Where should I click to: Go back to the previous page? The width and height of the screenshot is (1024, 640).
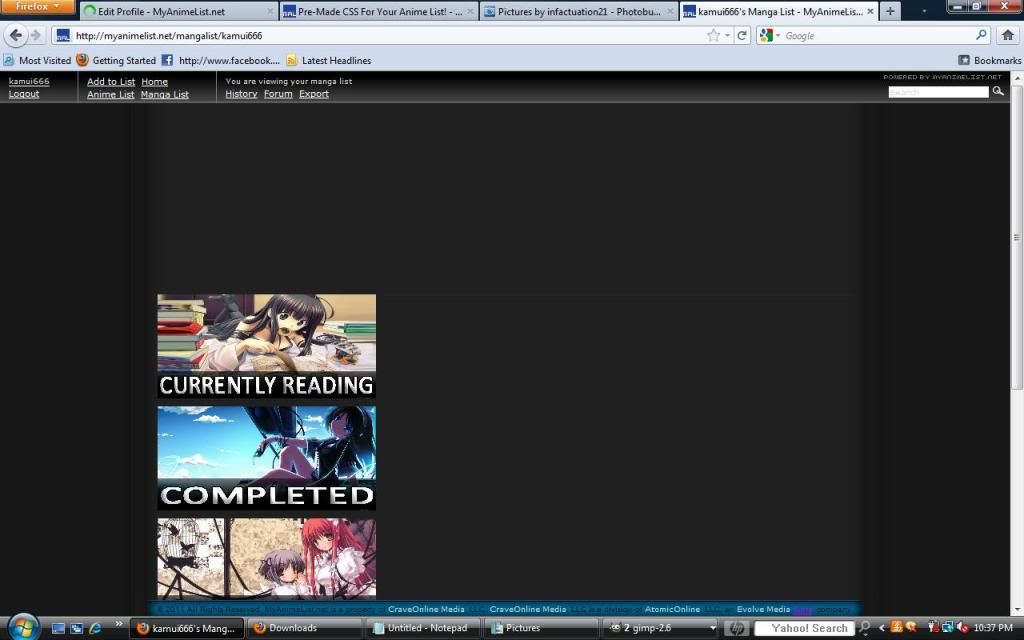(x=16, y=35)
